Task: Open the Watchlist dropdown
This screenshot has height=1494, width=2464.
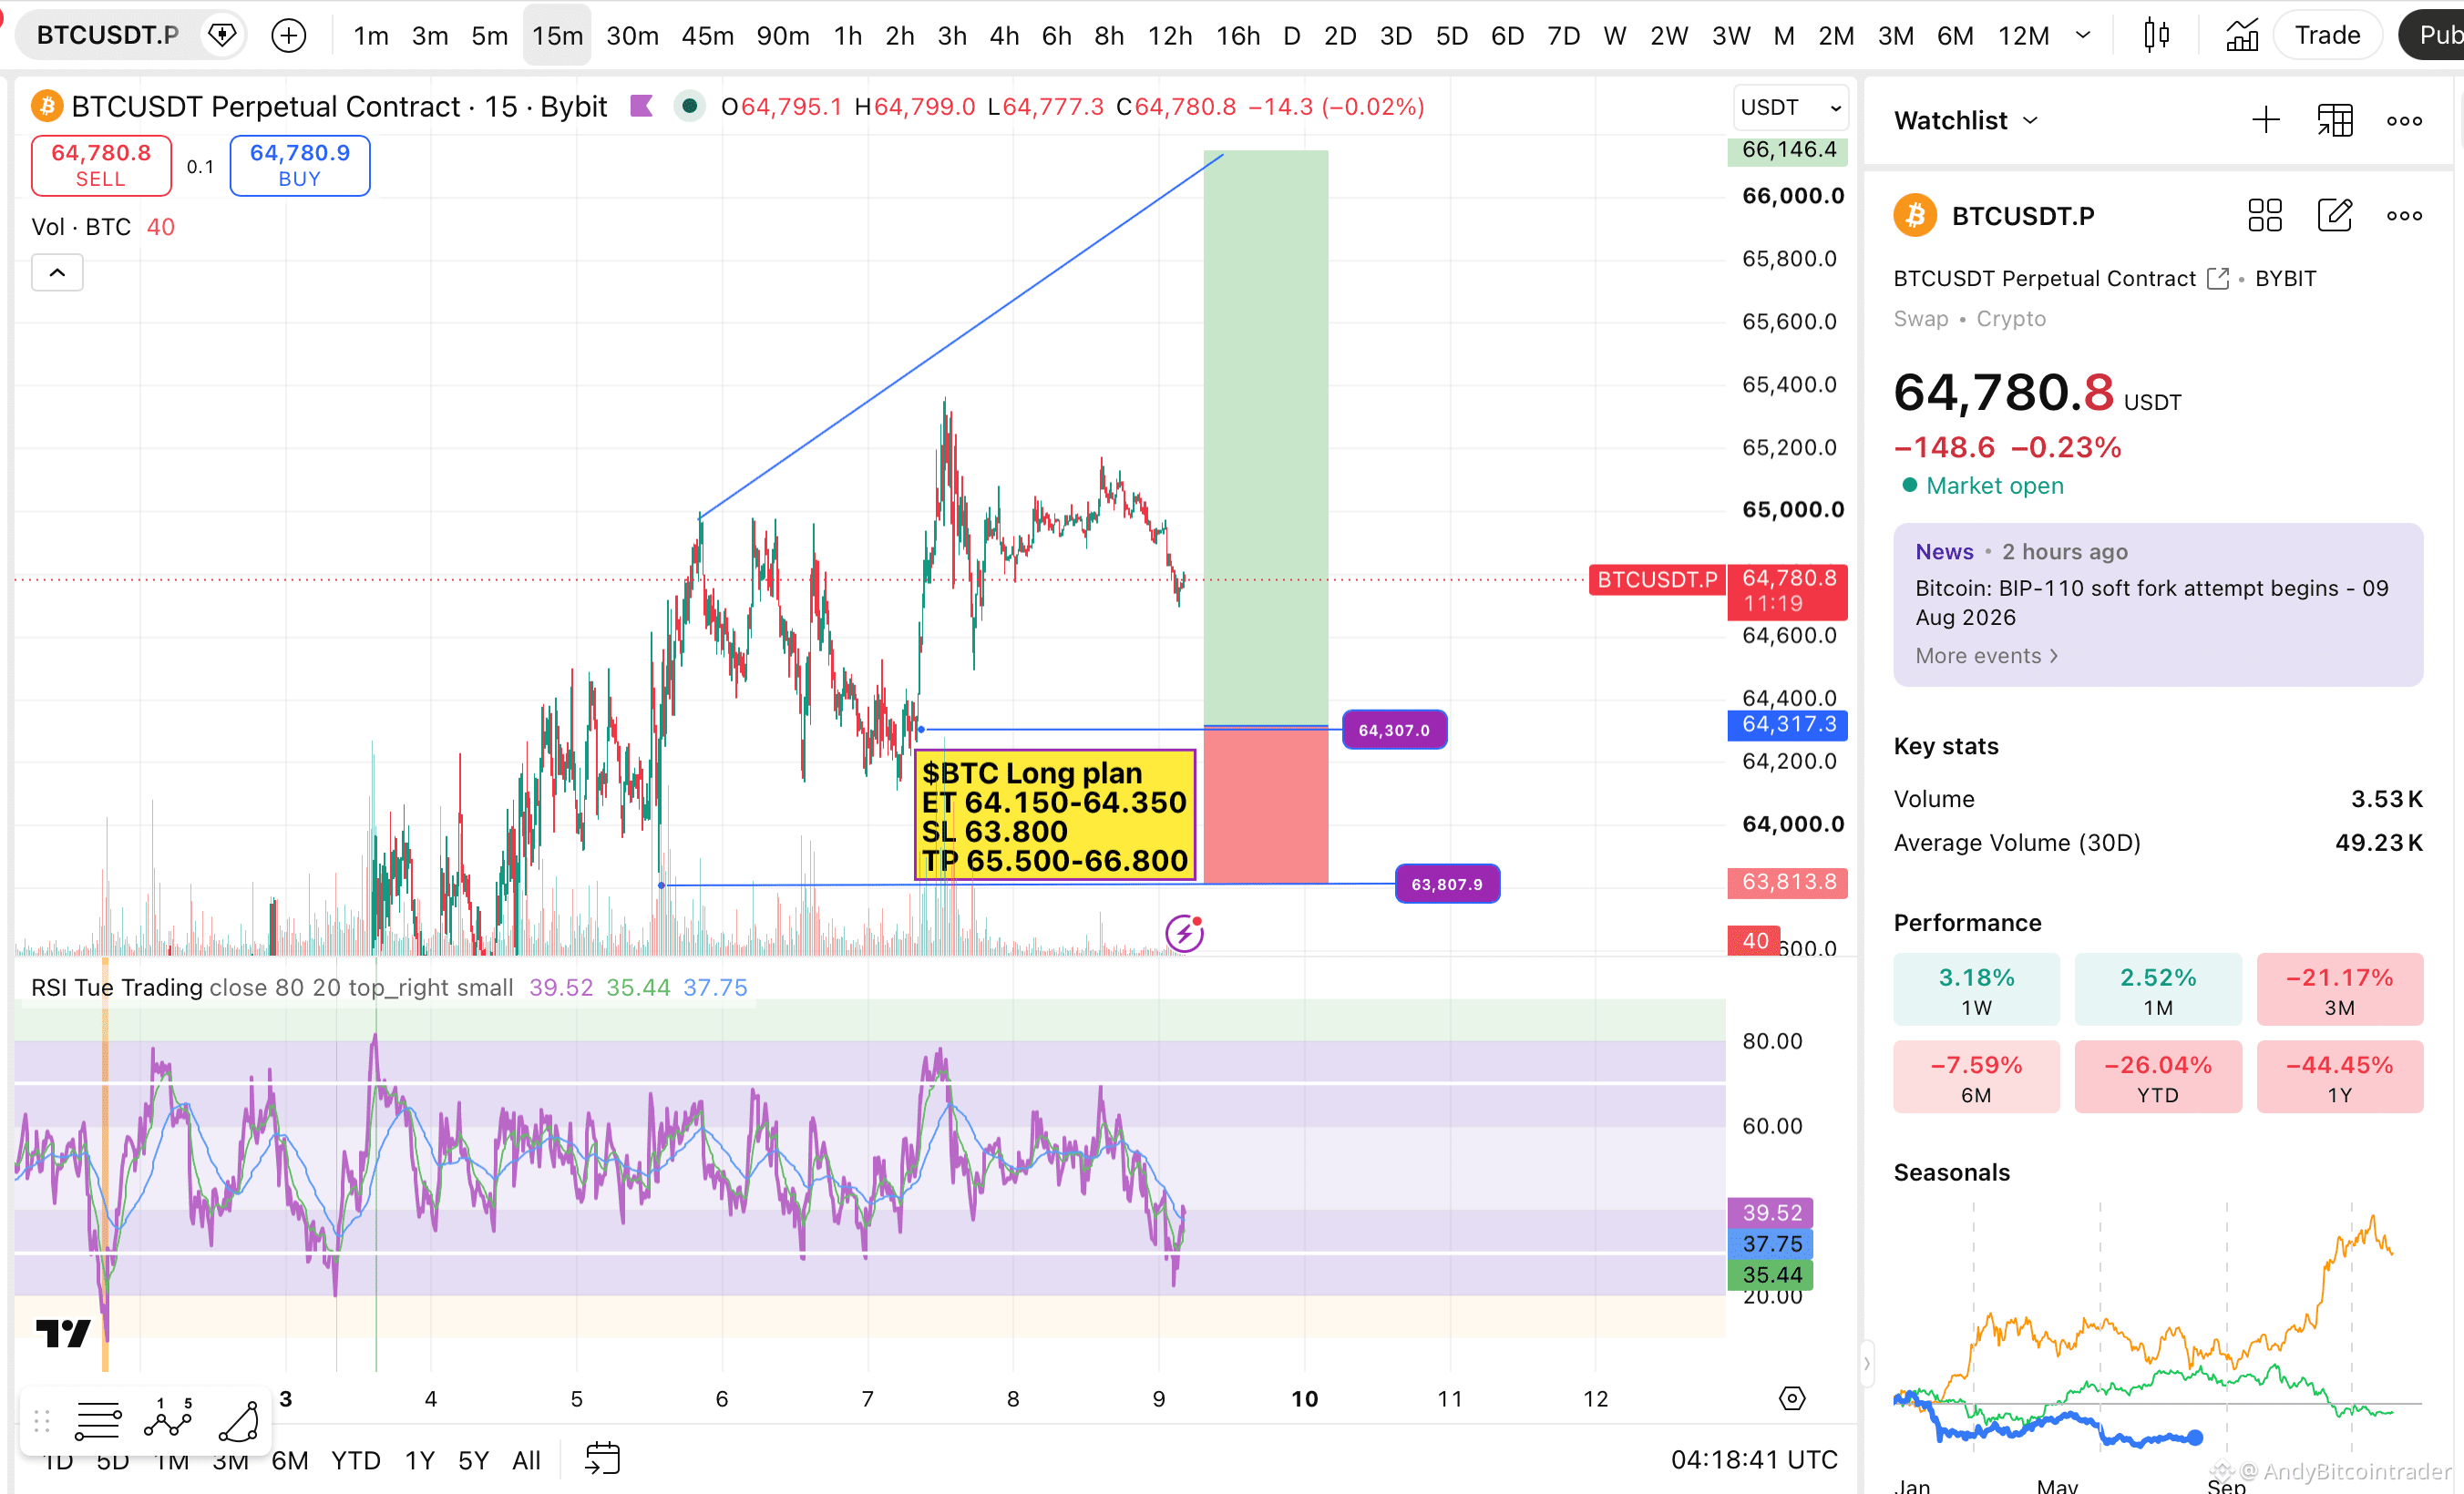Action: 1966,121
